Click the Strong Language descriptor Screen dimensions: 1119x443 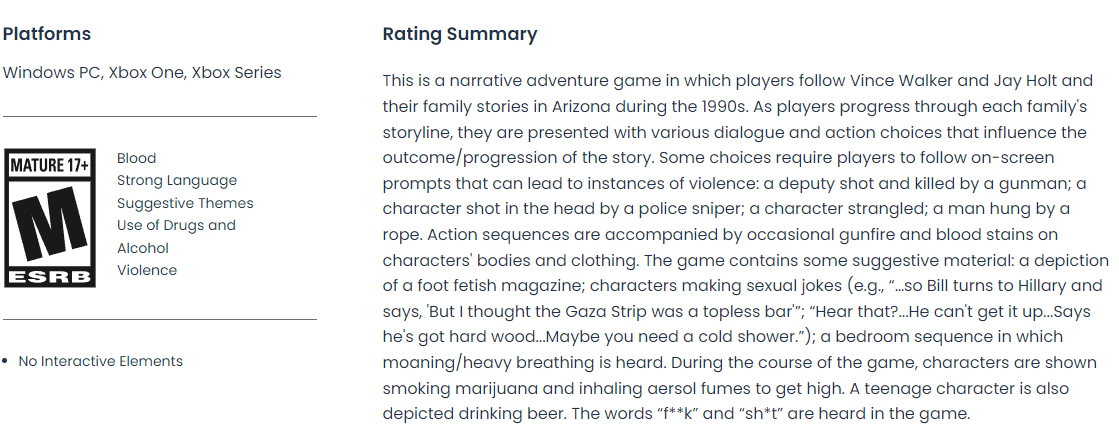[x=177, y=180]
